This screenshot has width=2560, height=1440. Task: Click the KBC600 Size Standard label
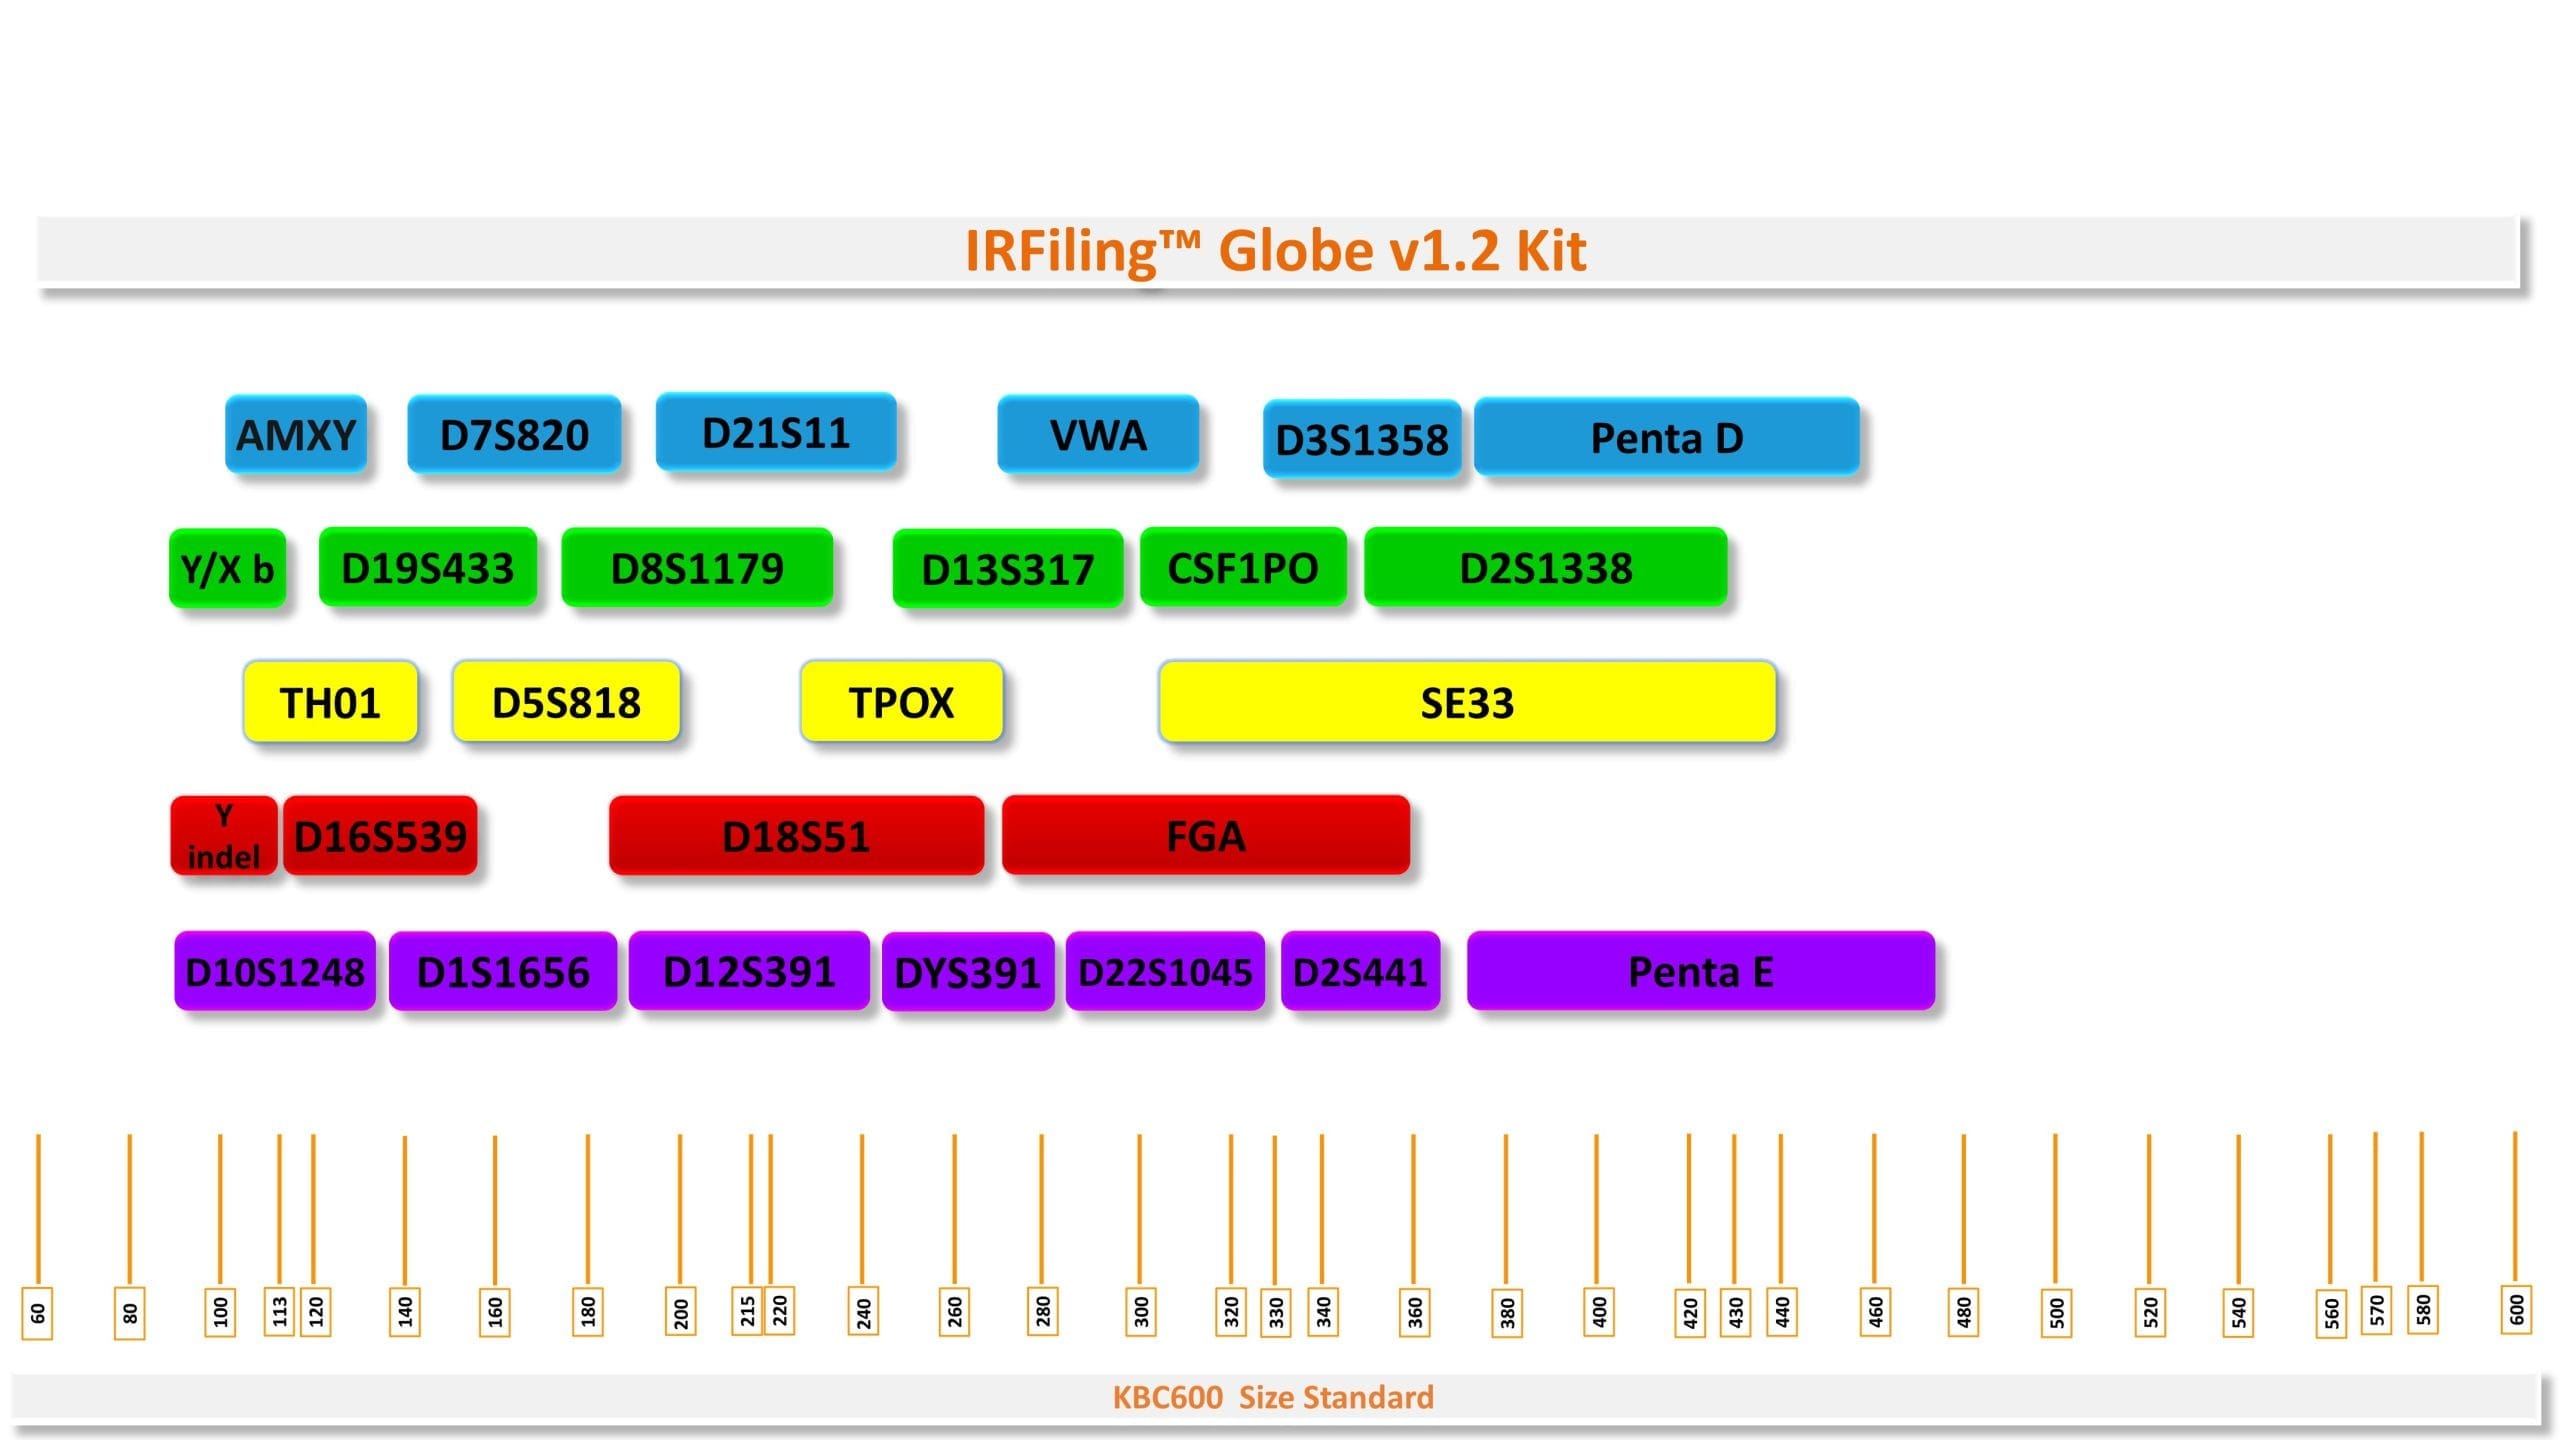click(x=1273, y=1397)
